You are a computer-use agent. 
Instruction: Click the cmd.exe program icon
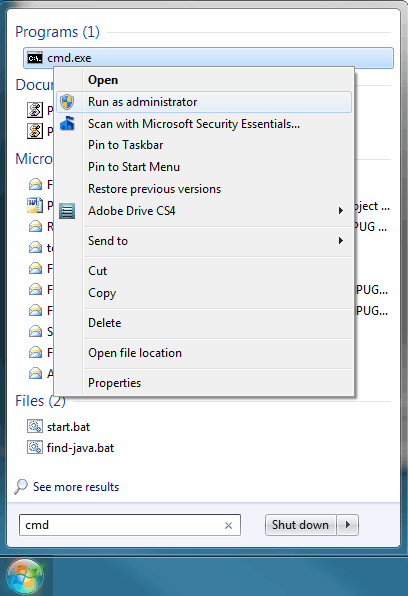[35, 58]
